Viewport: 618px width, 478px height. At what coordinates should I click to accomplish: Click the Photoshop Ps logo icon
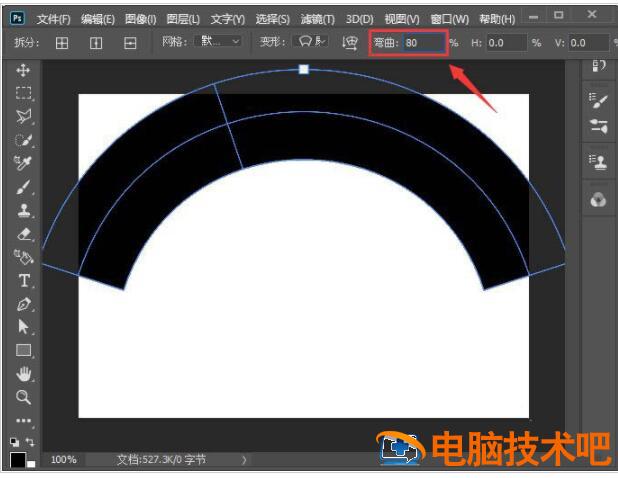pyautogui.click(x=17, y=18)
